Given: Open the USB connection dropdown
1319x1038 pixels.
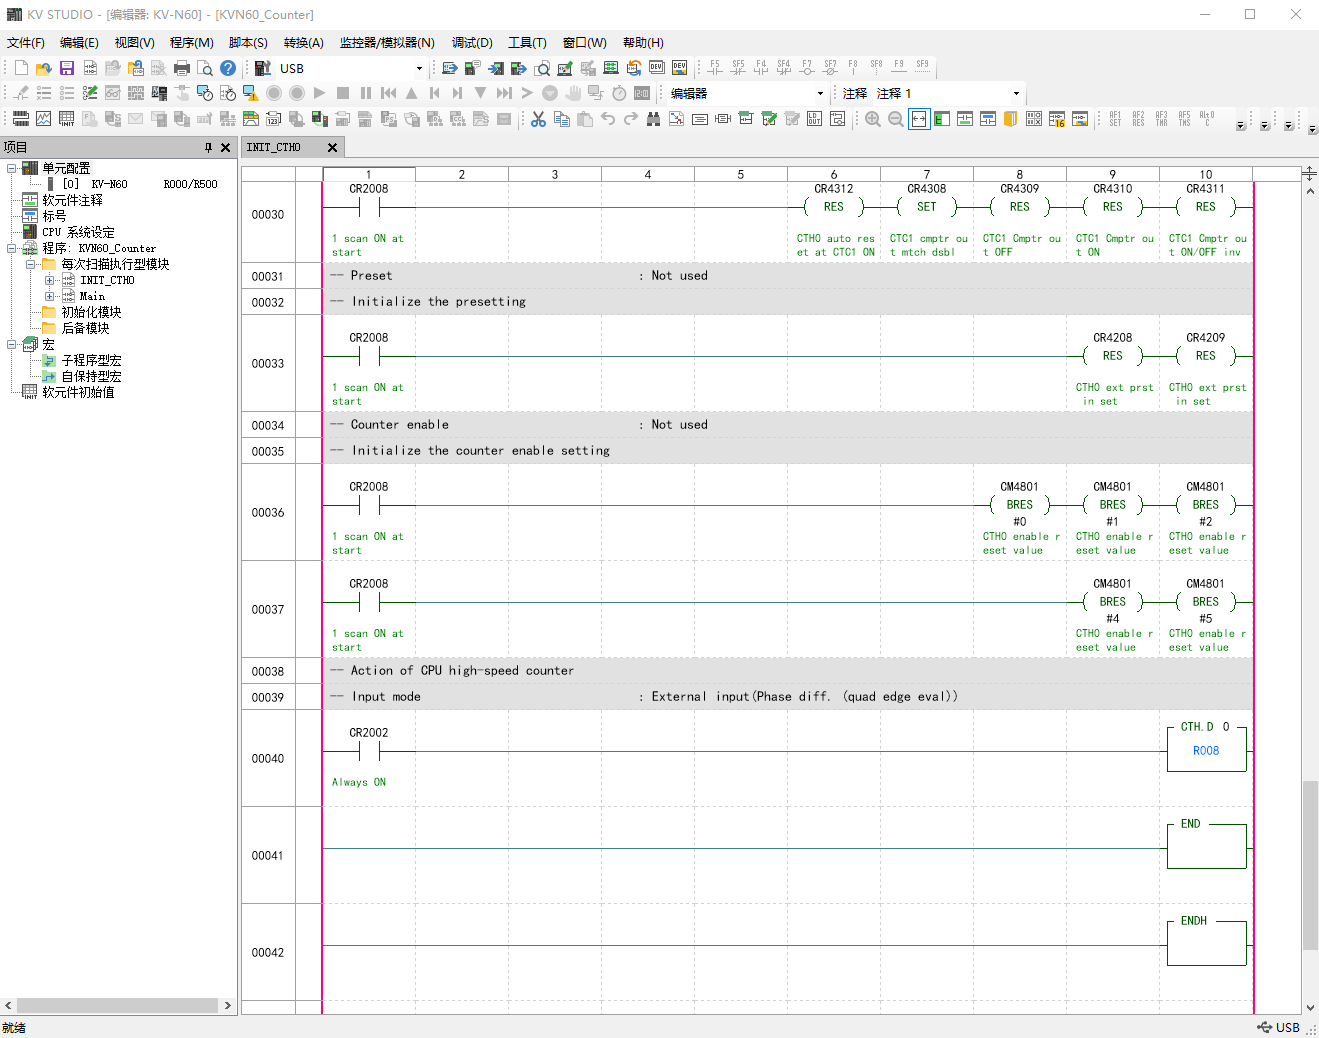Looking at the screenshot, I should pos(419,68).
